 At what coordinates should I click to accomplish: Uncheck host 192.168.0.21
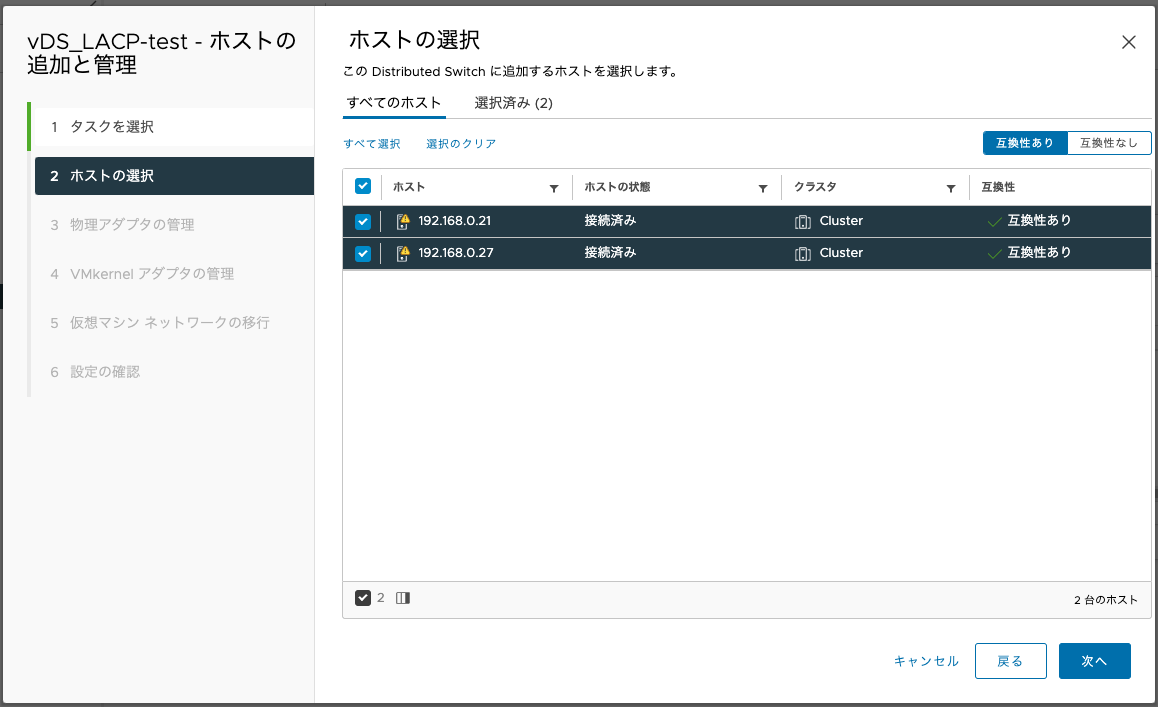tap(363, 221)
